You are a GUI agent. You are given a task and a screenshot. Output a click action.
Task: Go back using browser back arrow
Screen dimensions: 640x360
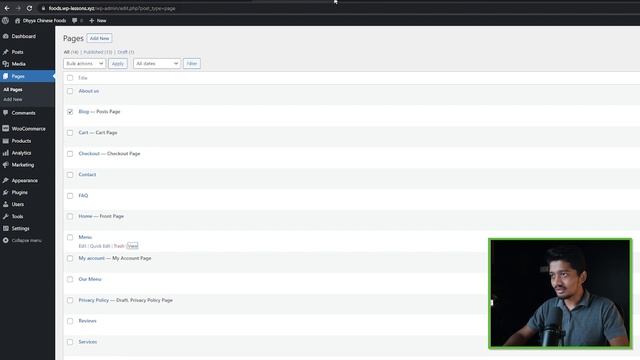click(x=7, y=8)
